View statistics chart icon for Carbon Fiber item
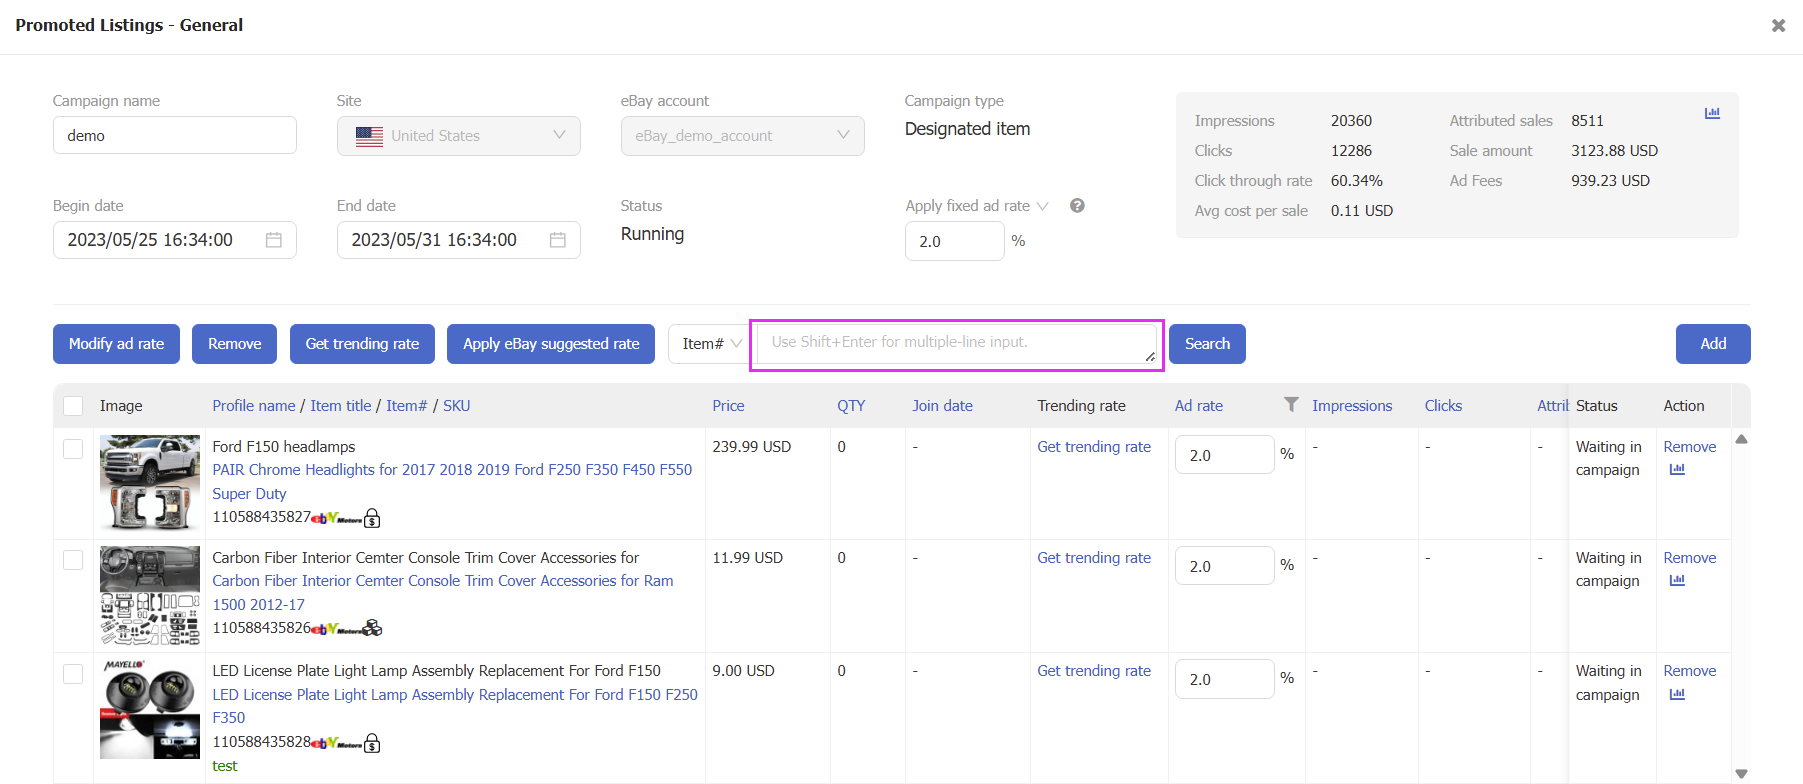Screen dimensions: 1803x784 point(1677,581)
